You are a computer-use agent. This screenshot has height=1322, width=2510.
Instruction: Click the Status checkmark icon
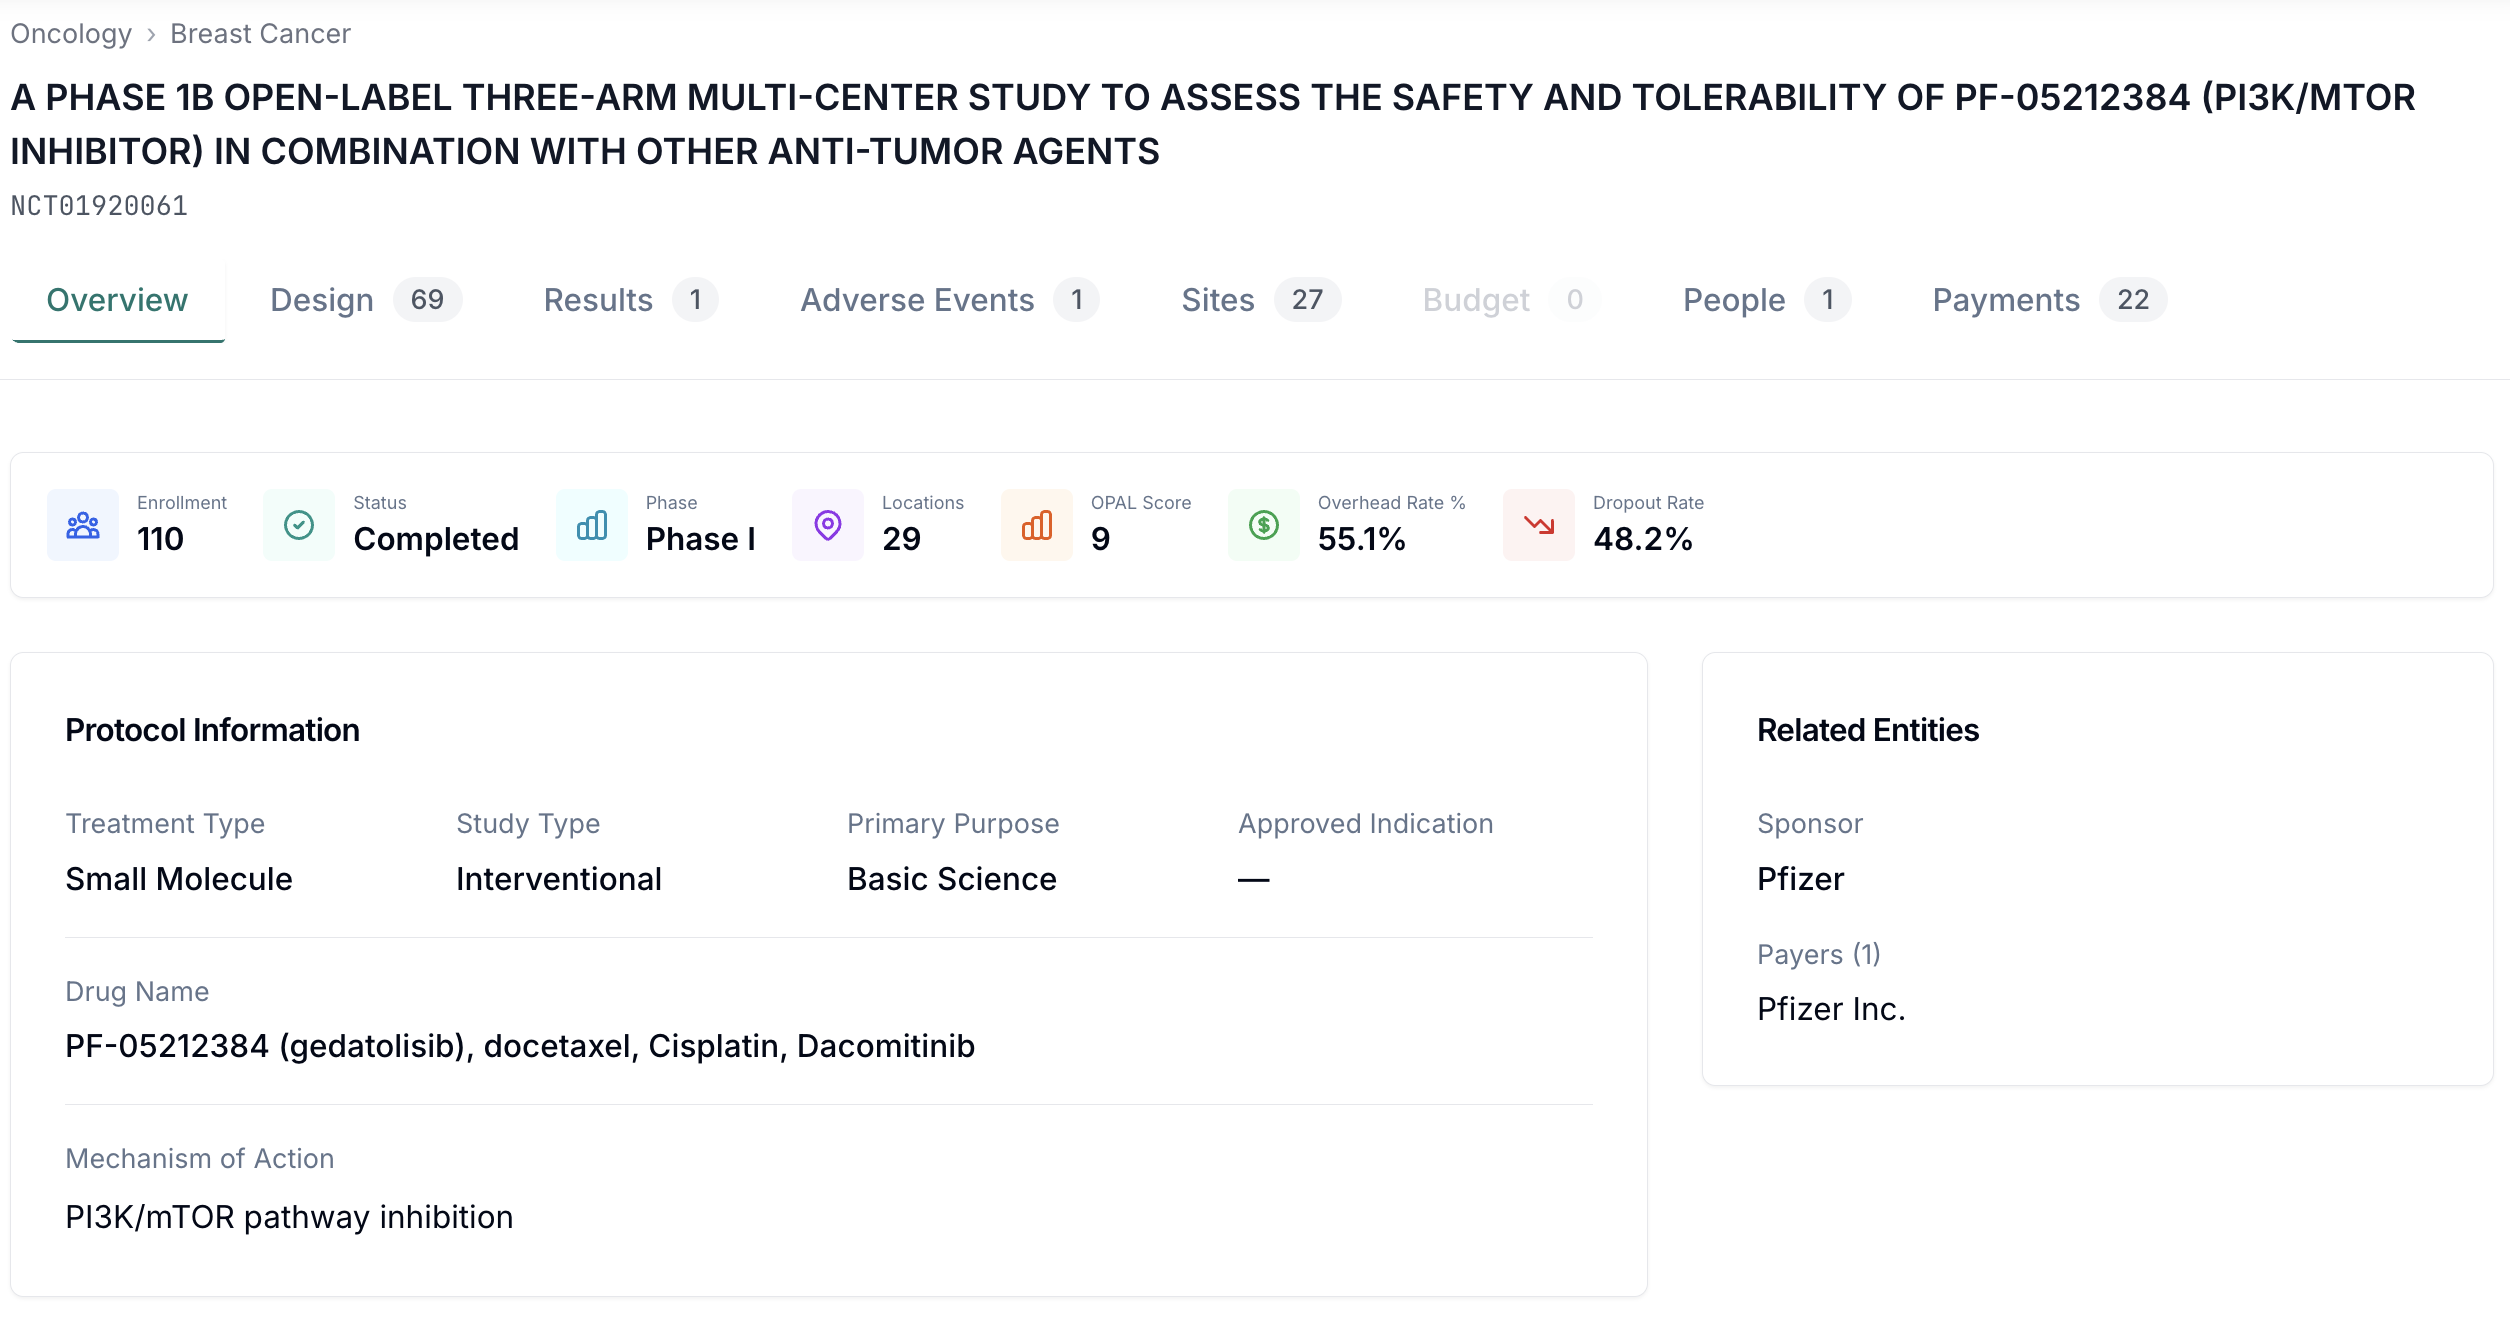click(298, 524)
